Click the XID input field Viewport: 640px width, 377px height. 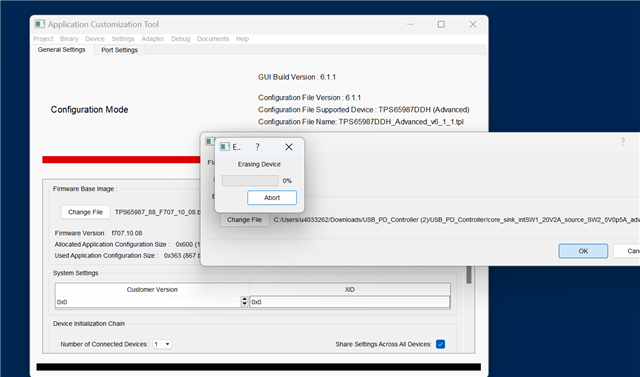[x=350, y=302]
